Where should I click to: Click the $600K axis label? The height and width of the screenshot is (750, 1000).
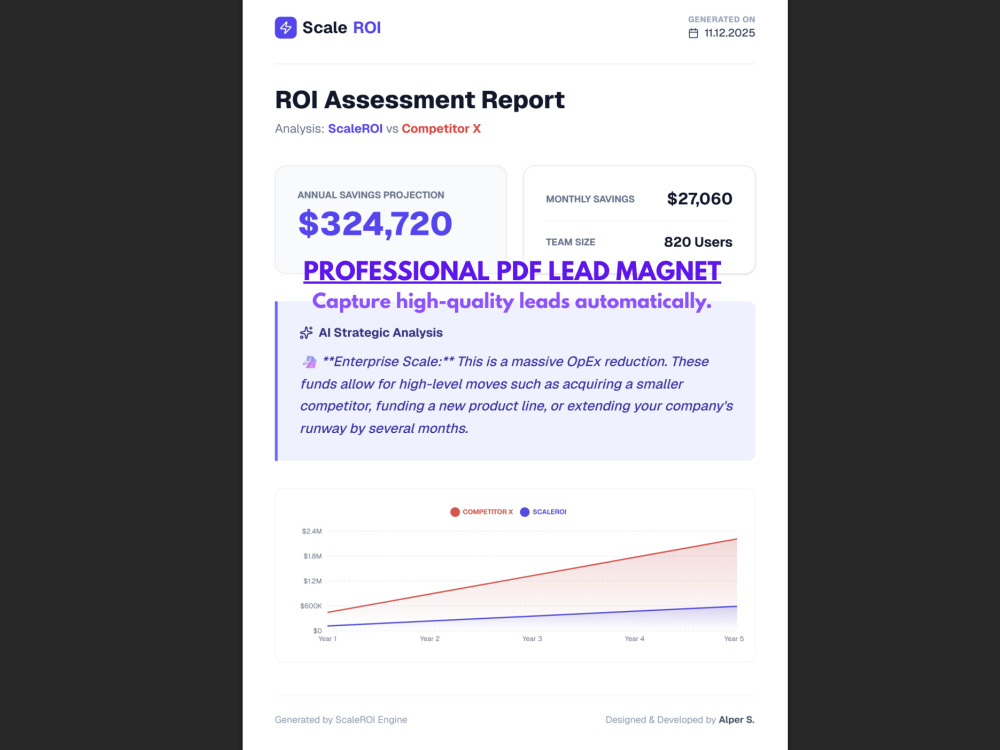click(311, 606)
